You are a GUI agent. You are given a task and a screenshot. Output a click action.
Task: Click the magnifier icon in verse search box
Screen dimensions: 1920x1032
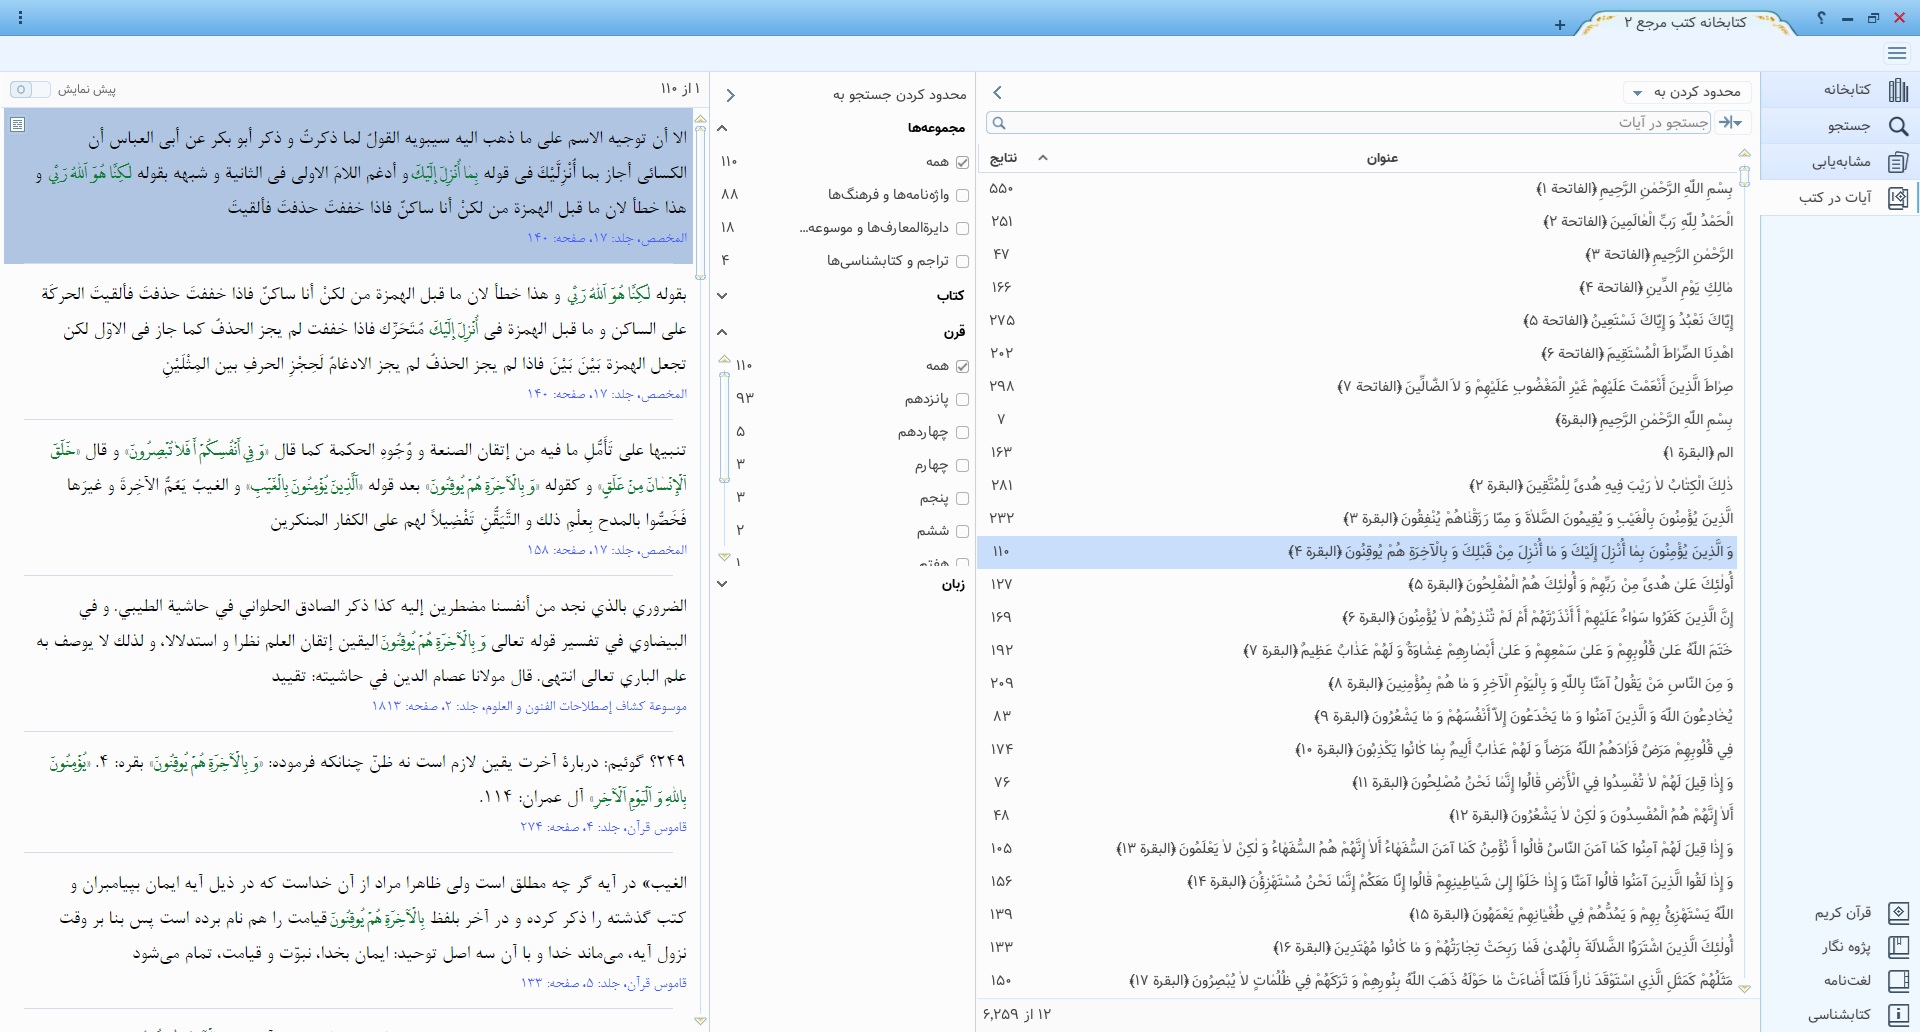[x=998, y=123]
